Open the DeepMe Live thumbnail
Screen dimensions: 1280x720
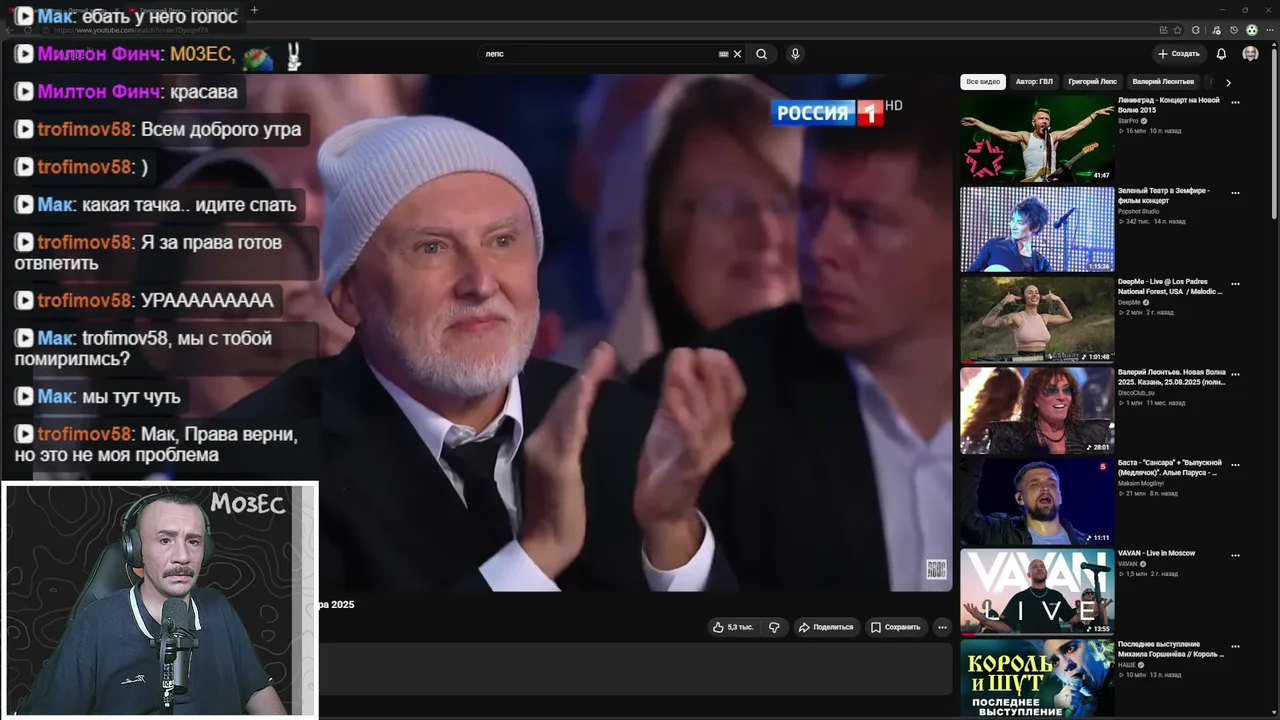pyautogui.click(x=1037, y=320)
